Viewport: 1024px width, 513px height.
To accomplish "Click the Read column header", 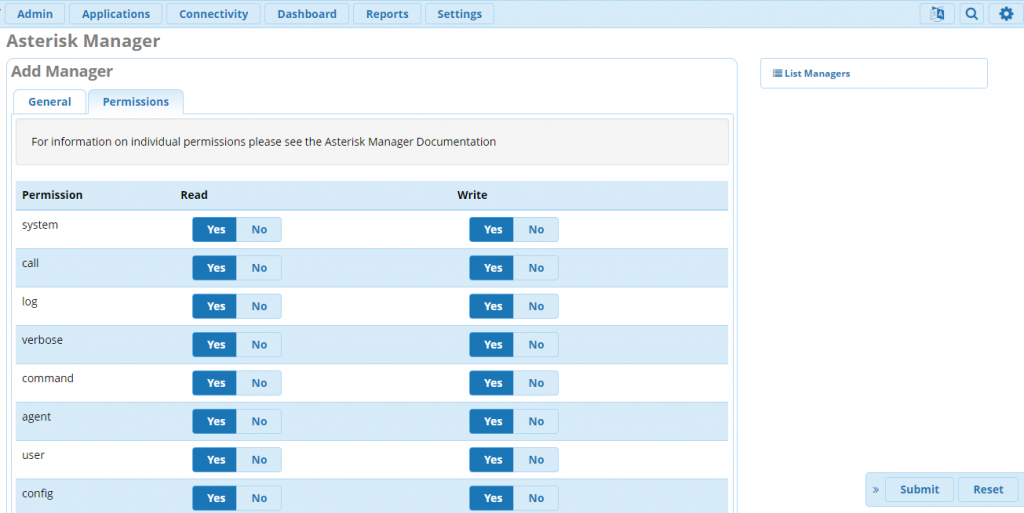I will (x=194, y=195).
